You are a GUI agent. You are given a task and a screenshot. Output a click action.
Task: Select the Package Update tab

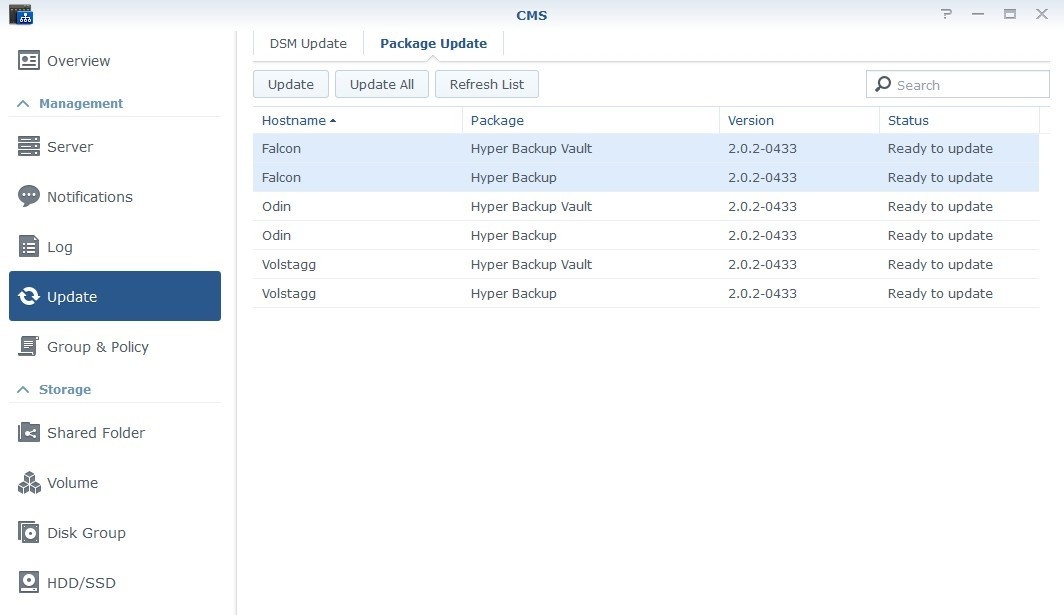tap(434, 43)
